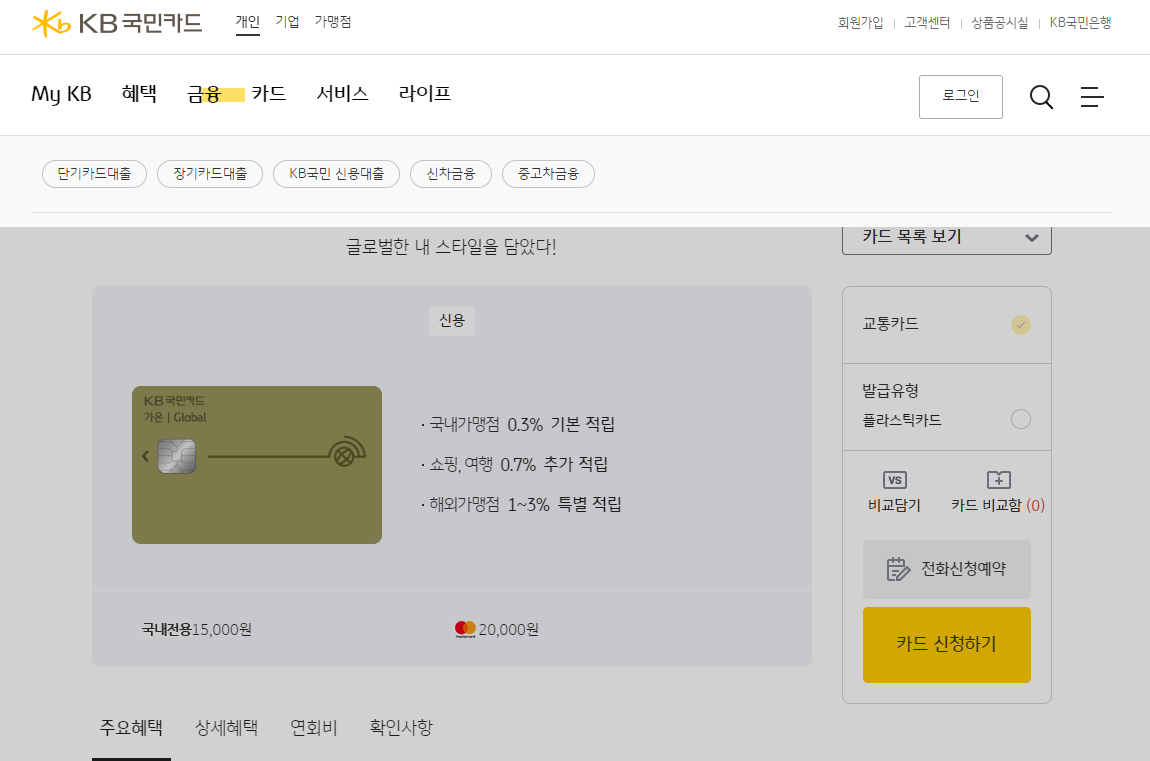Go to the 고객센터 link
Screen dimensions: 1150x761
[x=927, y=23]
